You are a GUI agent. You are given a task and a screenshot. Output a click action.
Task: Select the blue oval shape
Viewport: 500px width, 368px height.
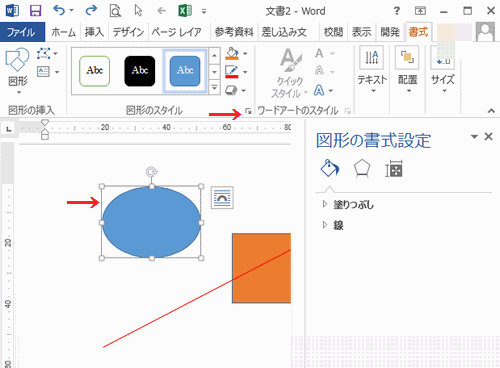151,222
